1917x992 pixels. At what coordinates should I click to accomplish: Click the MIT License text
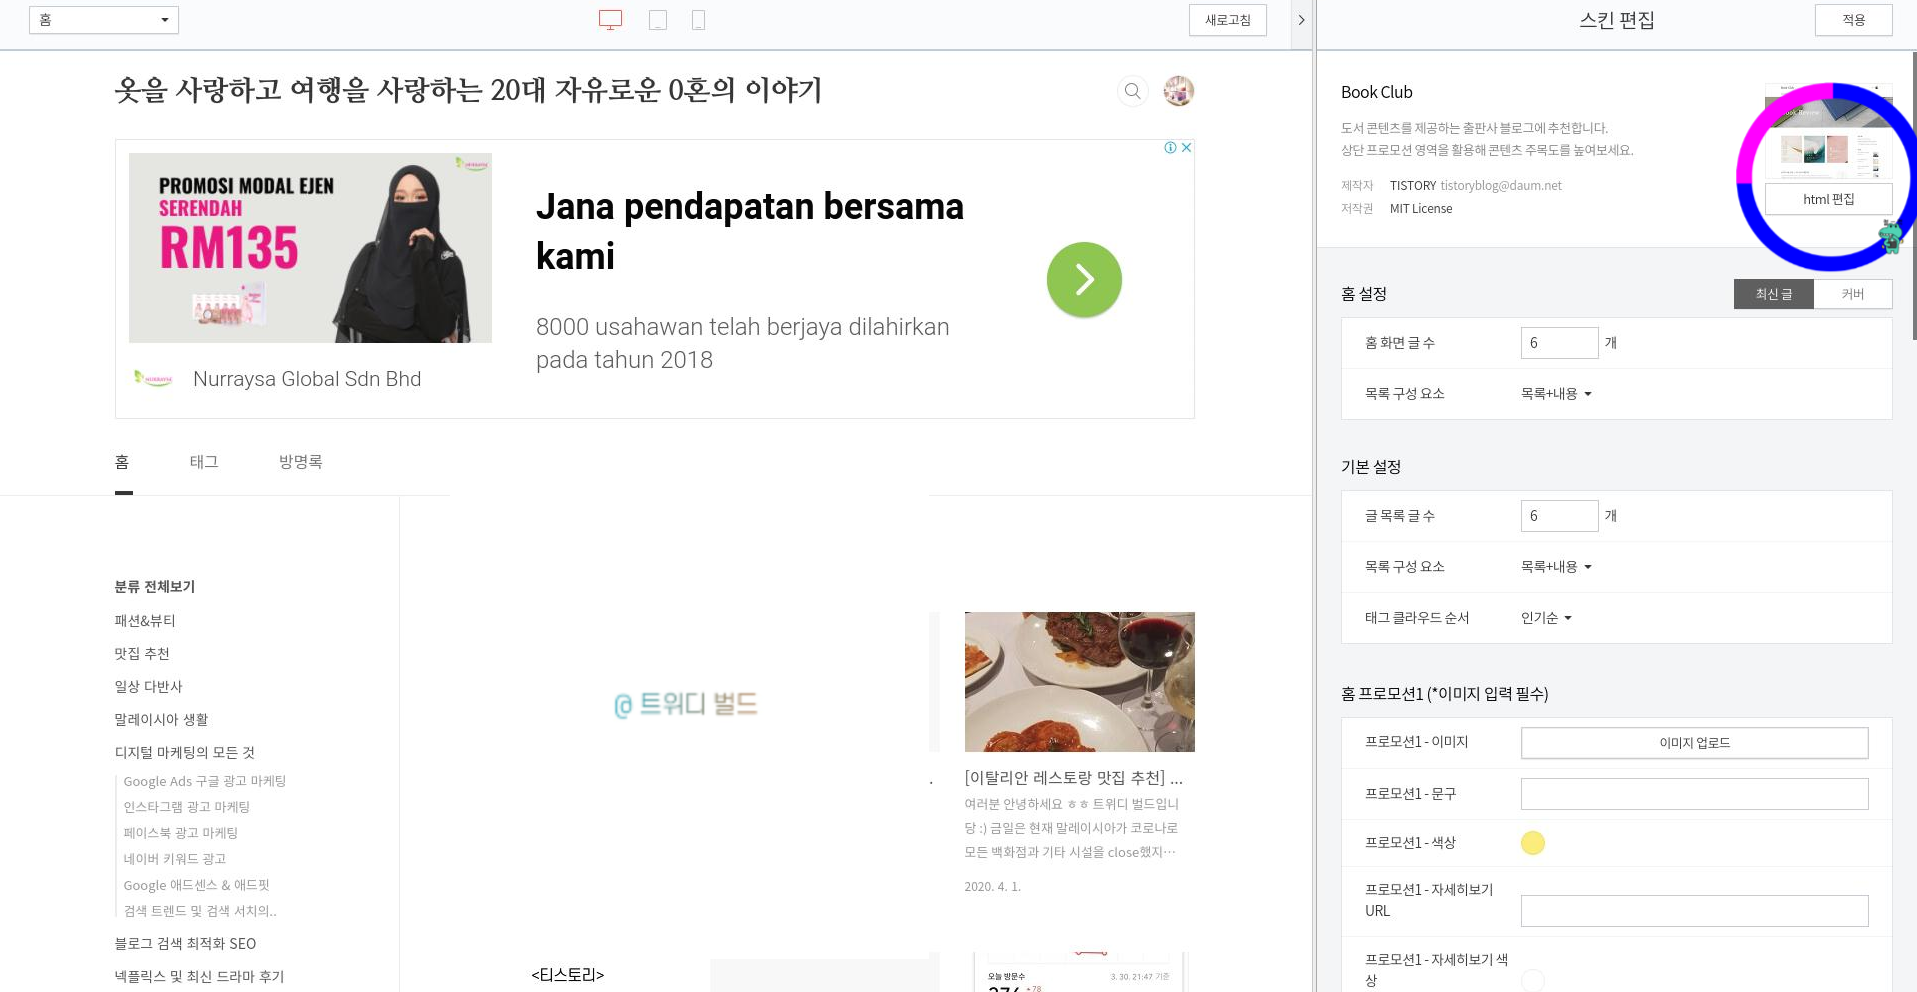[1421, 209]
